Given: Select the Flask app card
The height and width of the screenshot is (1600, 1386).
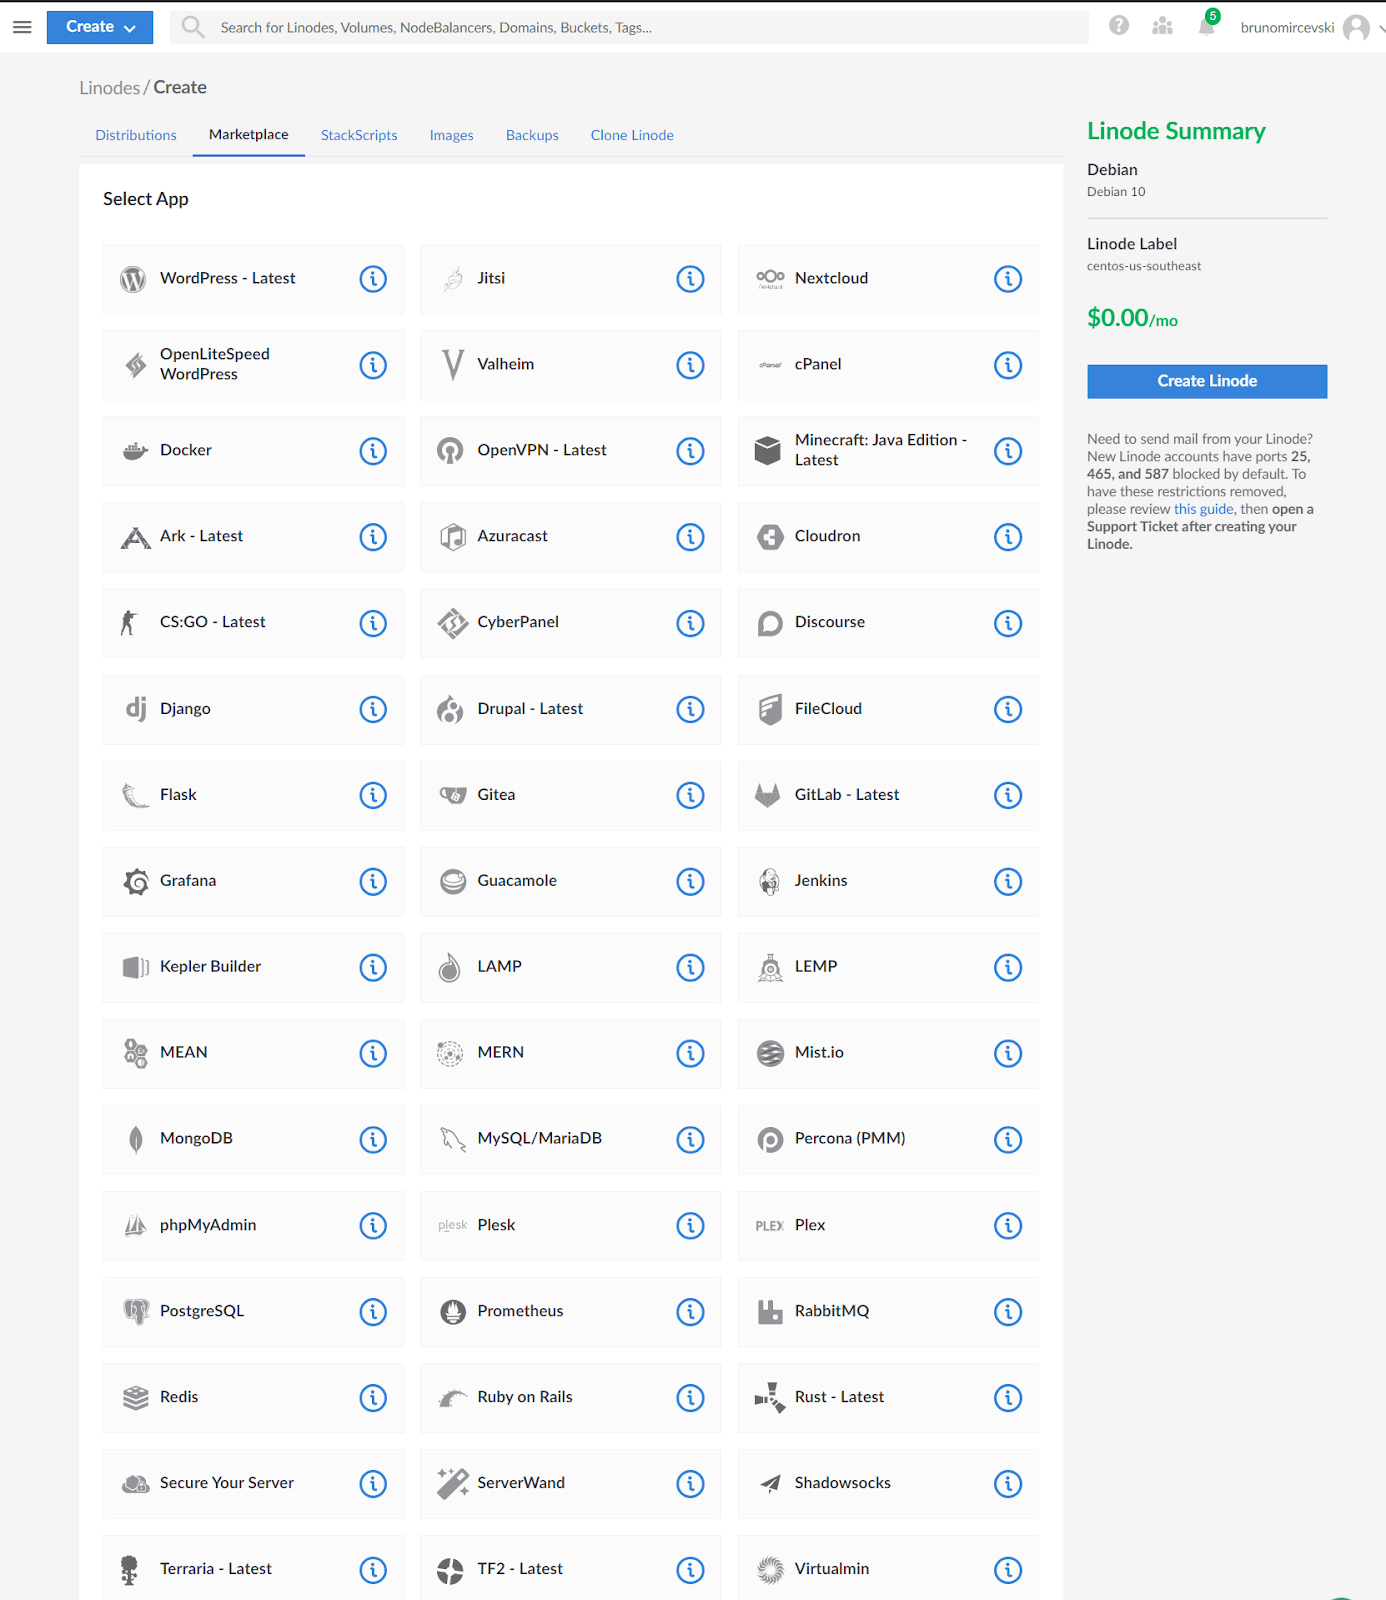Looking at the screenshot, I should point(253,795).
